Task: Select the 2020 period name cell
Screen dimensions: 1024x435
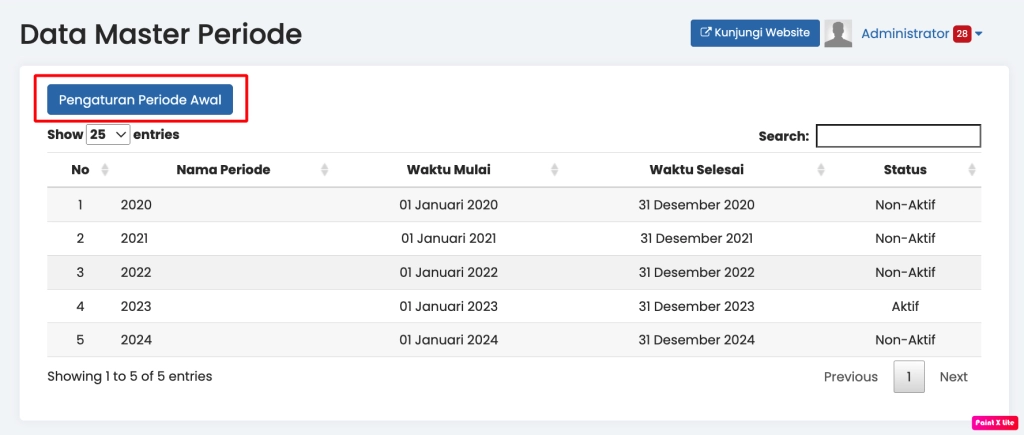Action: pos(136,205)
